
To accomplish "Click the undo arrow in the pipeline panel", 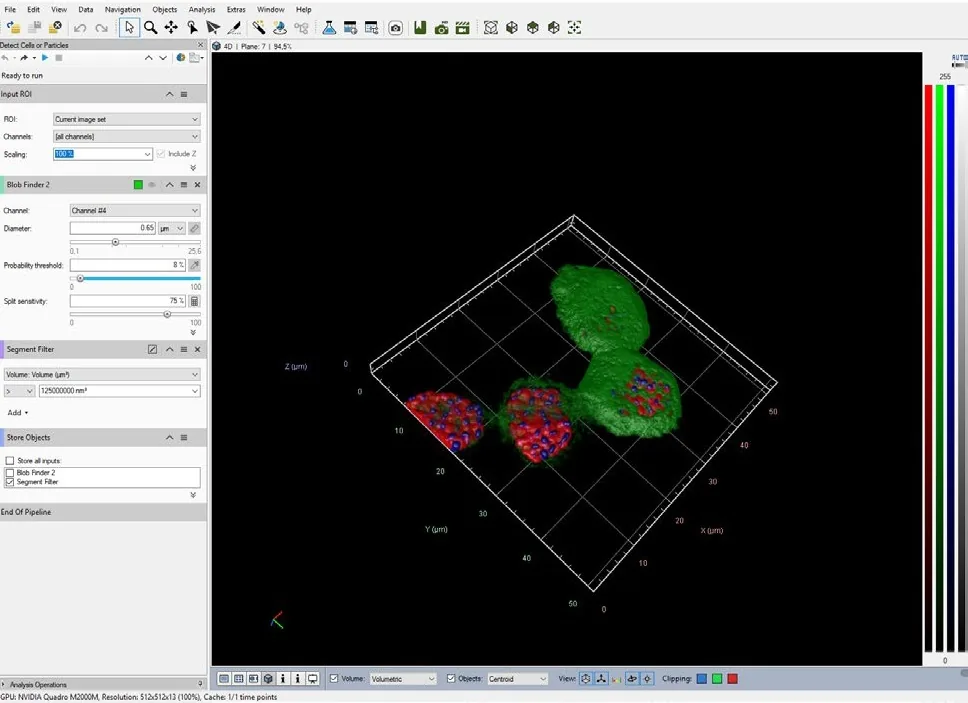I will coord(8,57).
